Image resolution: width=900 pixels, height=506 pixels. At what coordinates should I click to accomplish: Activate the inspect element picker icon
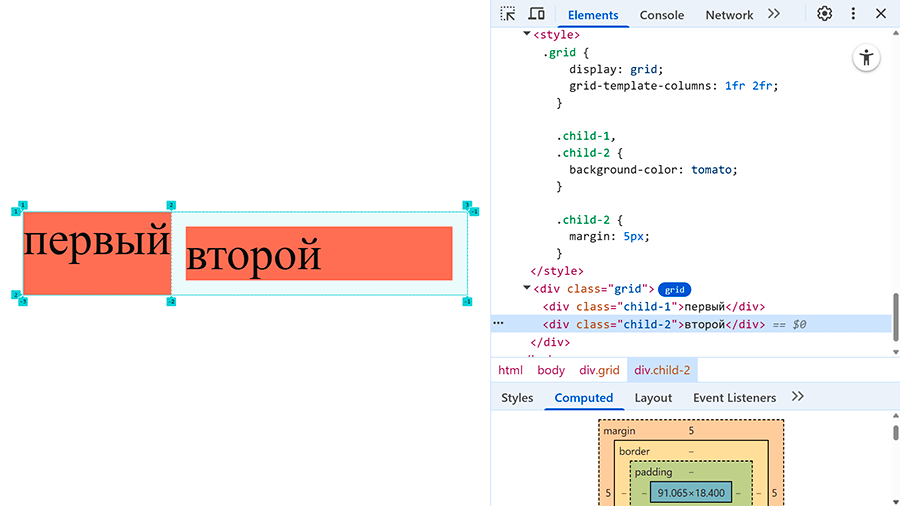point(507,14)
